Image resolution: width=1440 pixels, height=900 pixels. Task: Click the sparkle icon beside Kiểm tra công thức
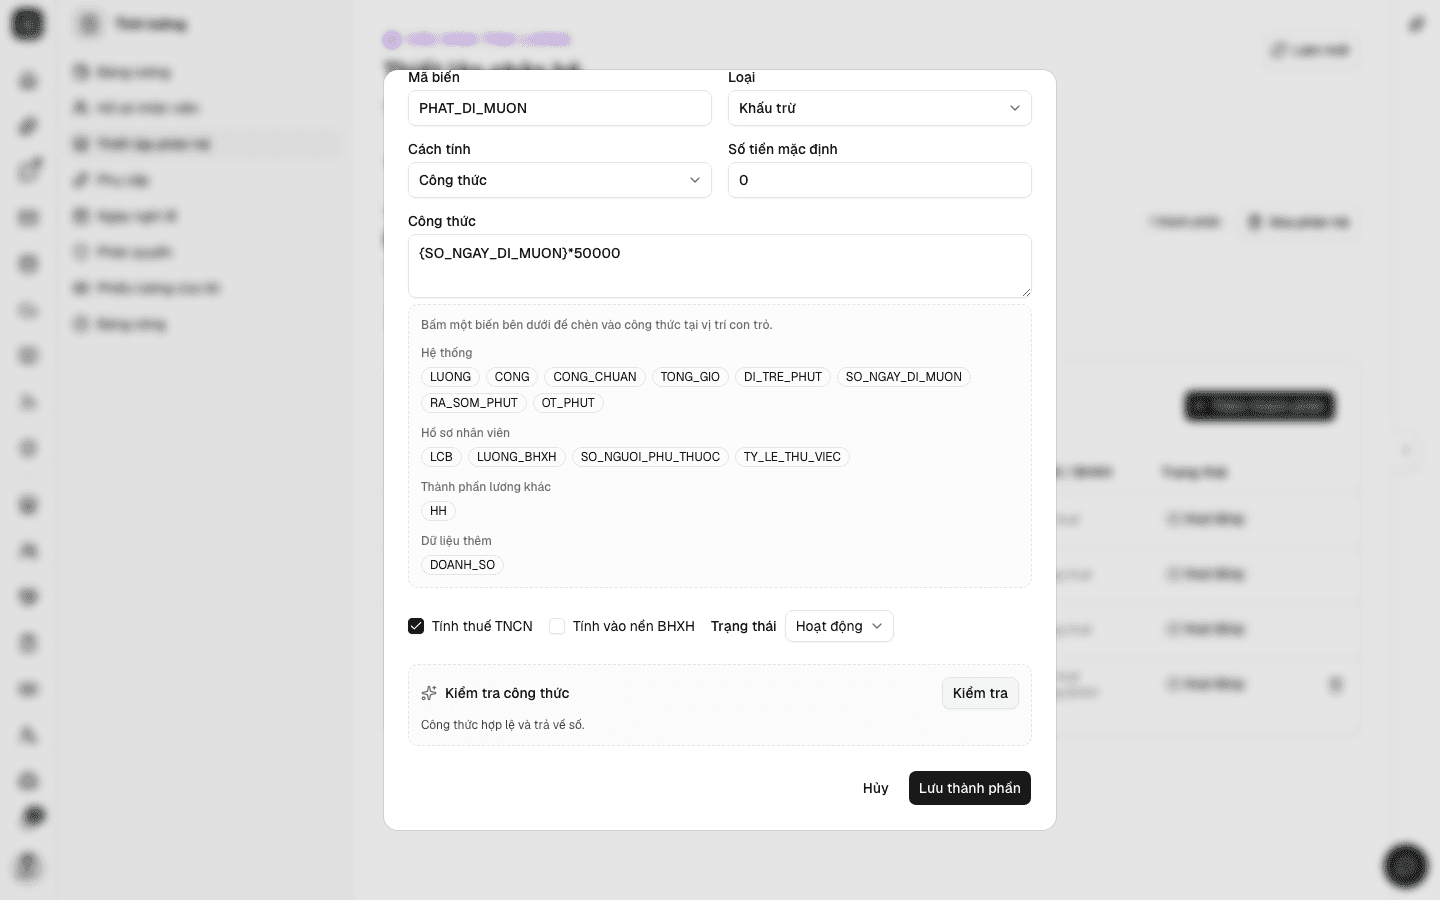click(x=429, y=693)
